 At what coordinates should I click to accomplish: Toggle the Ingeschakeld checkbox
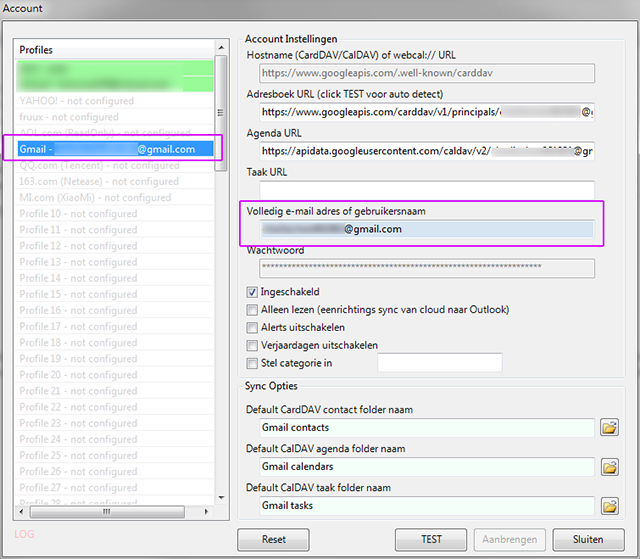(252, 292)
